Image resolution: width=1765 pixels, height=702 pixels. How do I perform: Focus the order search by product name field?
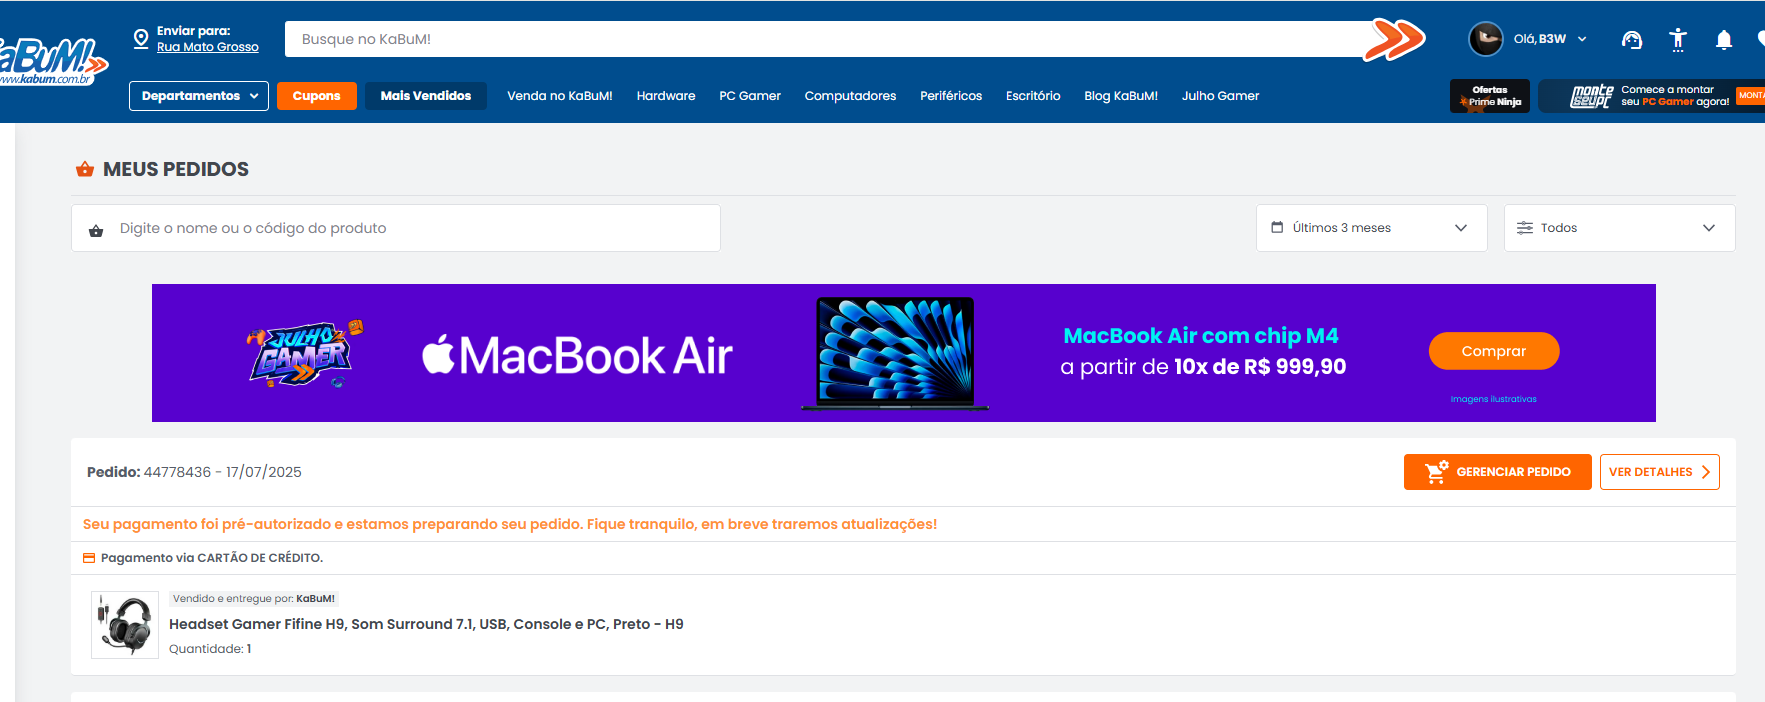pos(410,228)
